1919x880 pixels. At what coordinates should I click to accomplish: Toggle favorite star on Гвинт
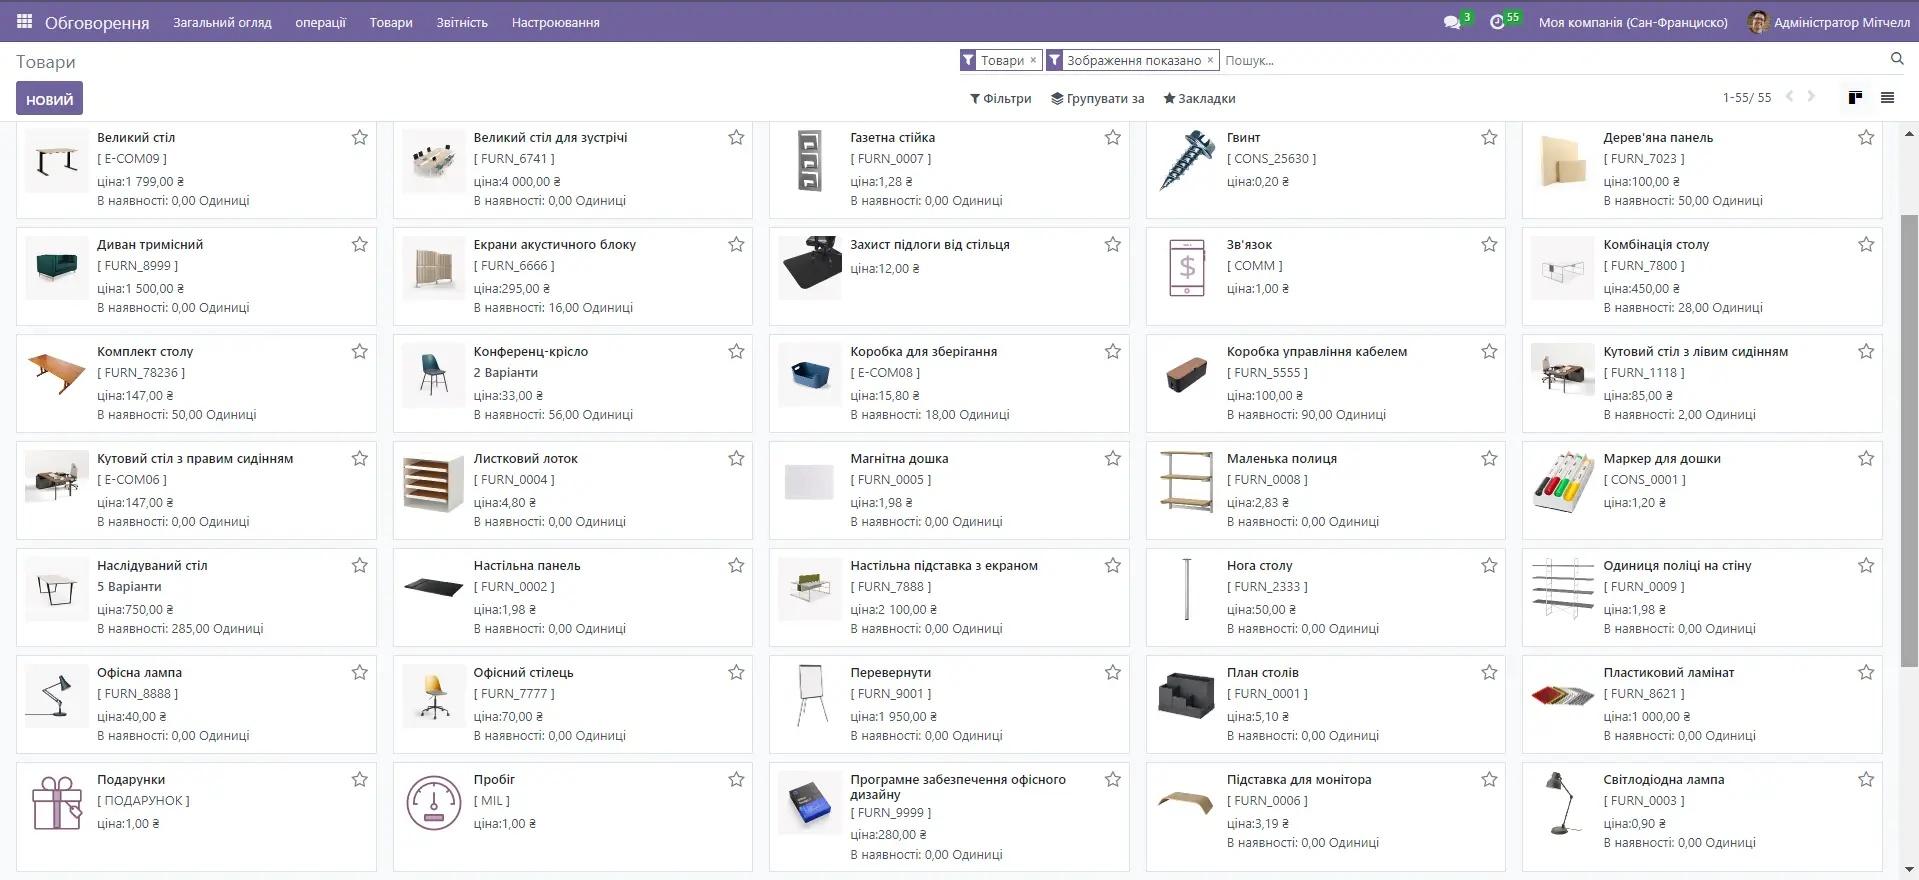[1489, 138]
